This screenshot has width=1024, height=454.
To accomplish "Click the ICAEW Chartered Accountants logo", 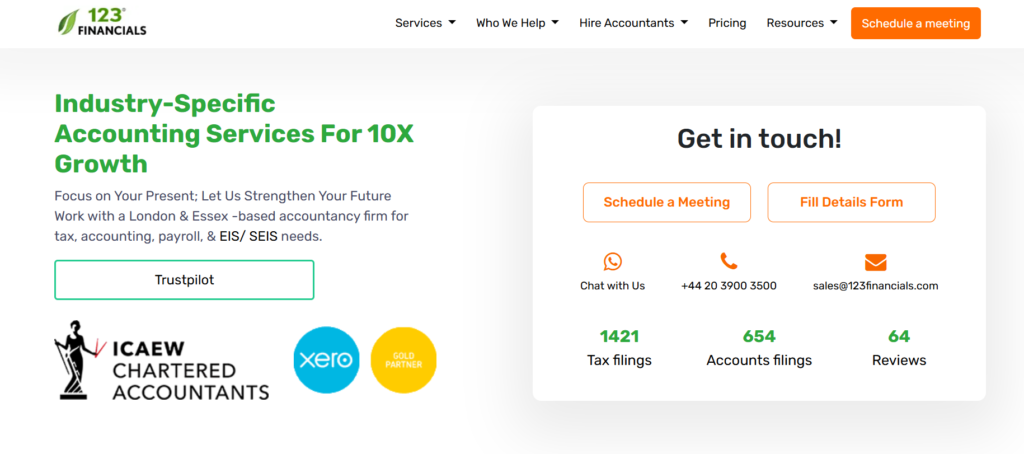I will pos(161,360).
